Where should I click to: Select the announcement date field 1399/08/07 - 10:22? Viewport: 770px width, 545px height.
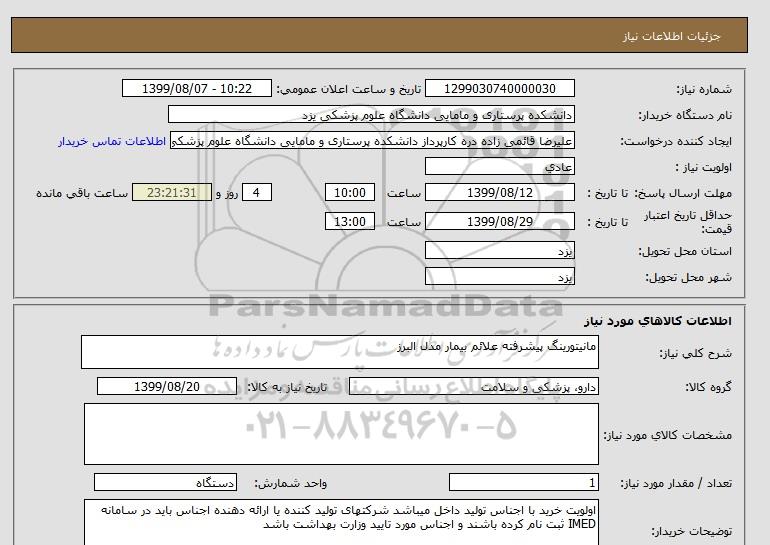pos(196,88)
